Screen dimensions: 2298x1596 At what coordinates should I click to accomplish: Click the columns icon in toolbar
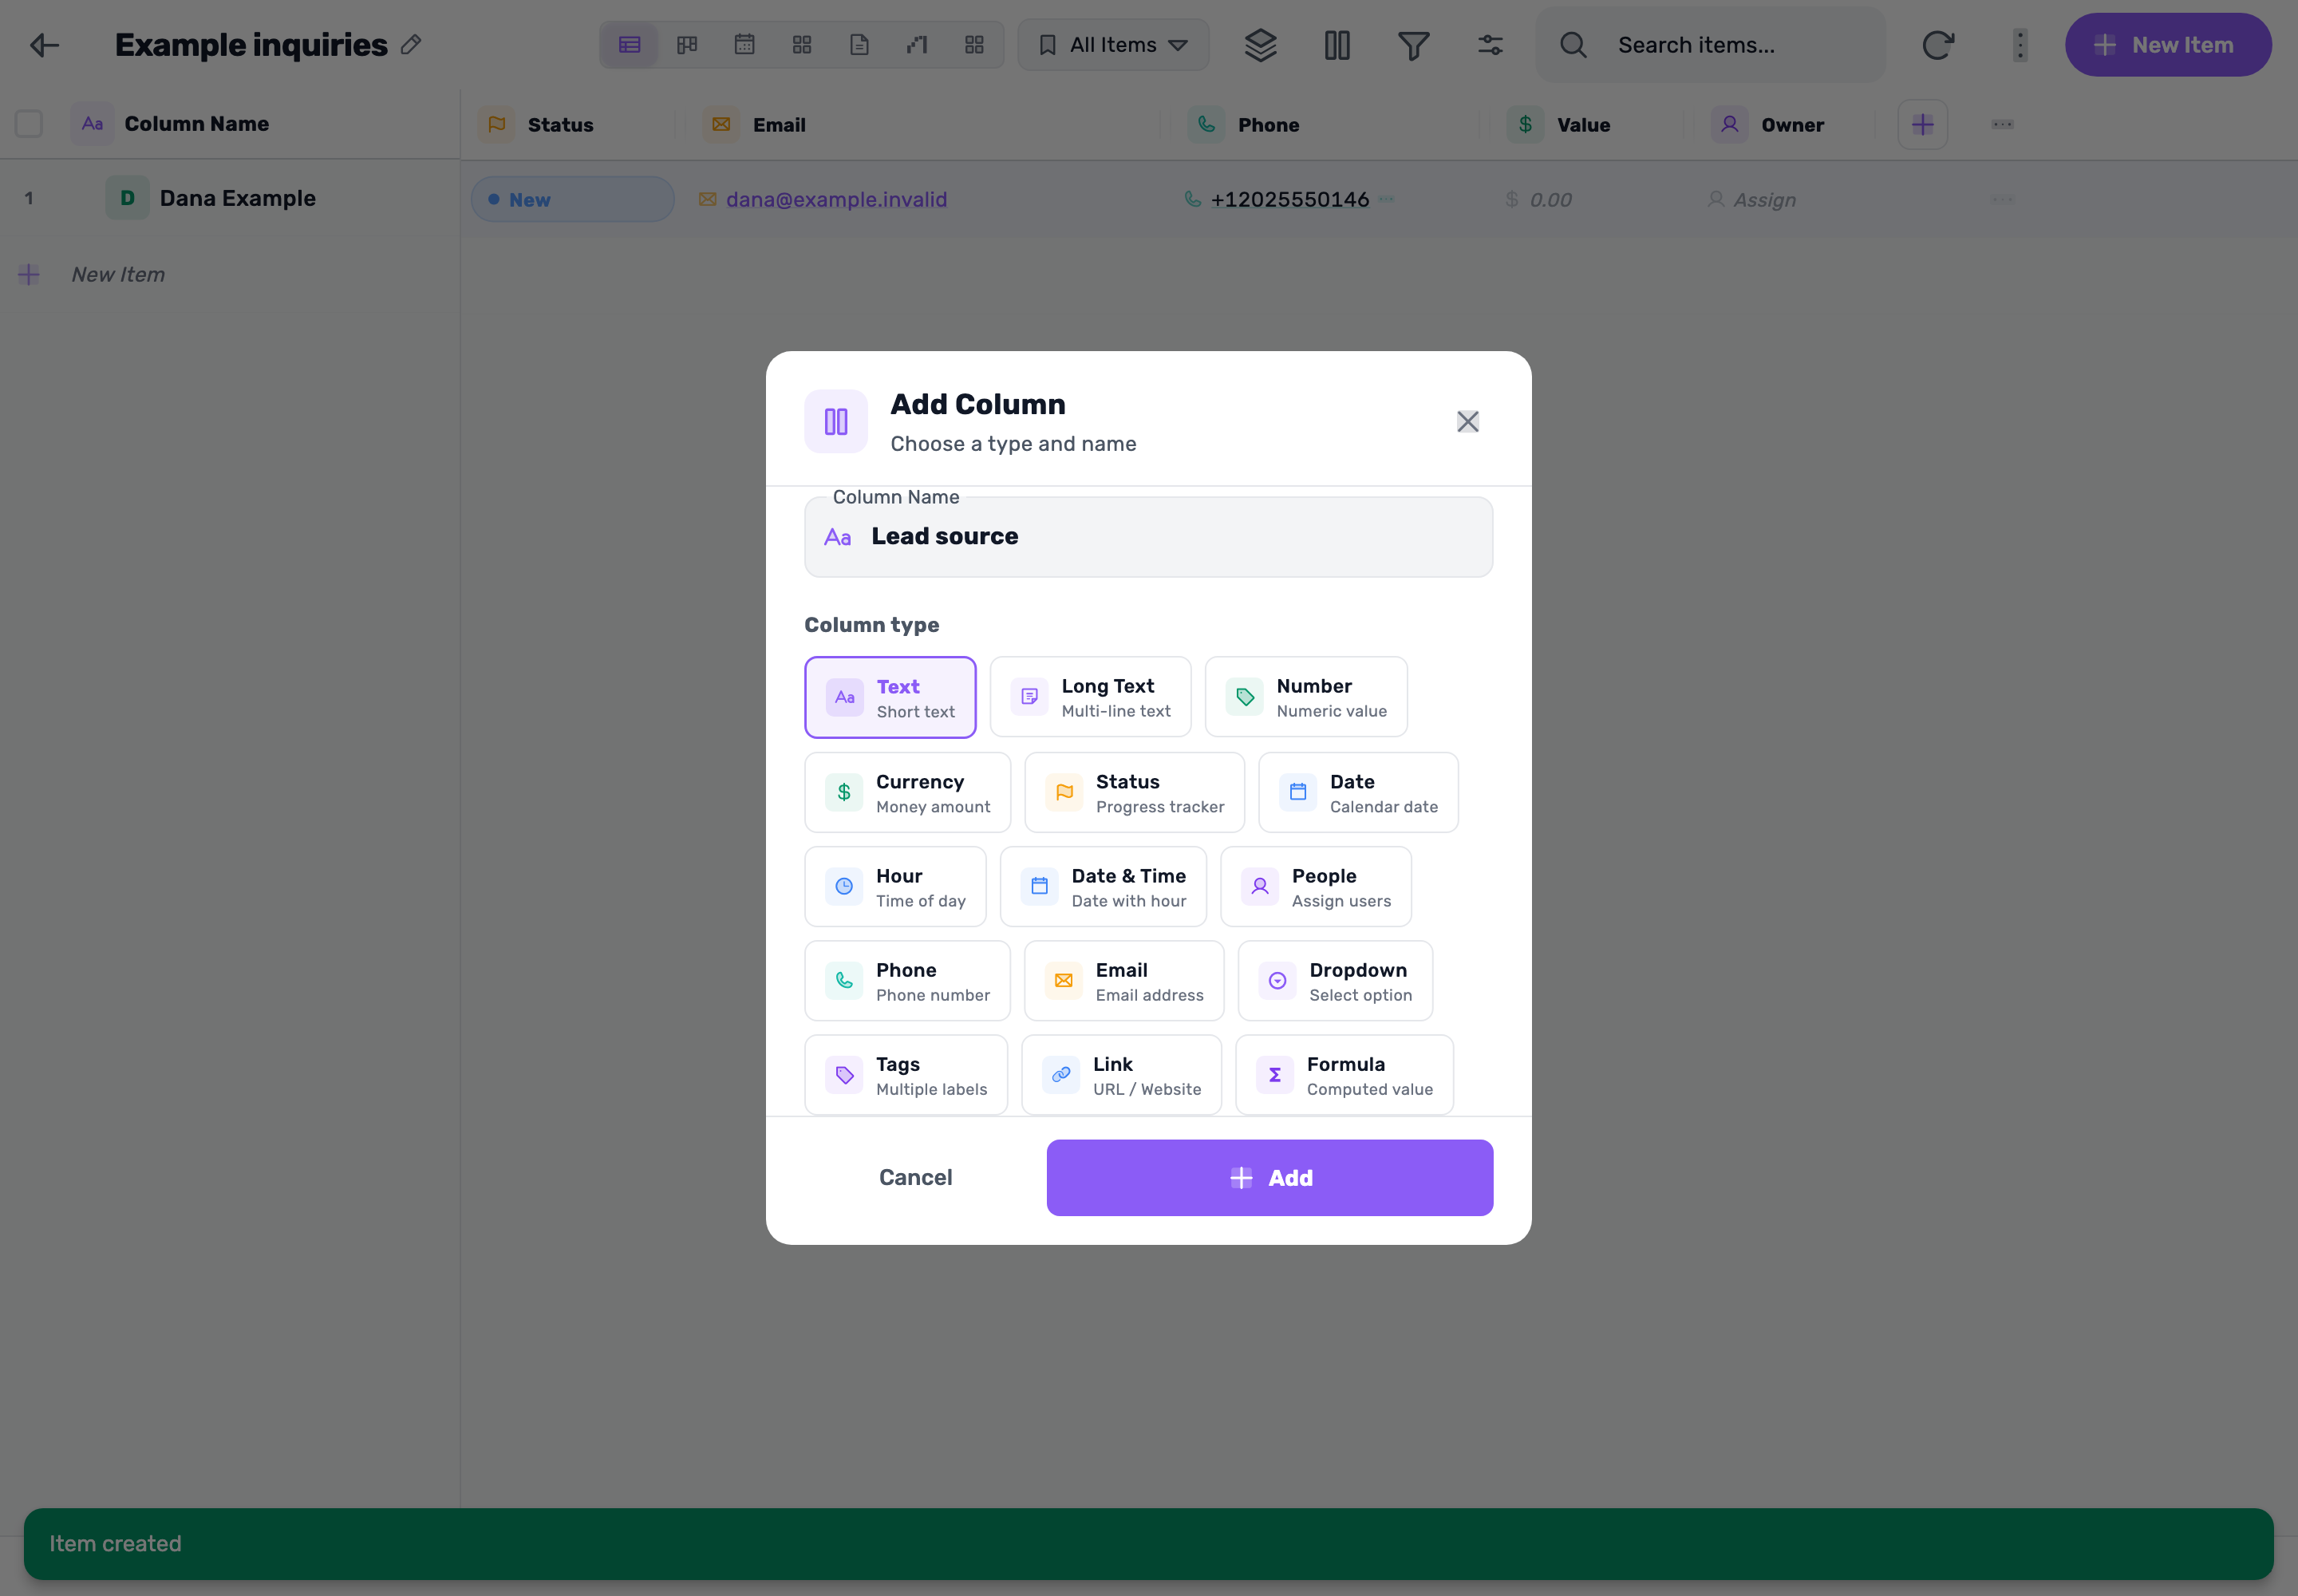1337,45
